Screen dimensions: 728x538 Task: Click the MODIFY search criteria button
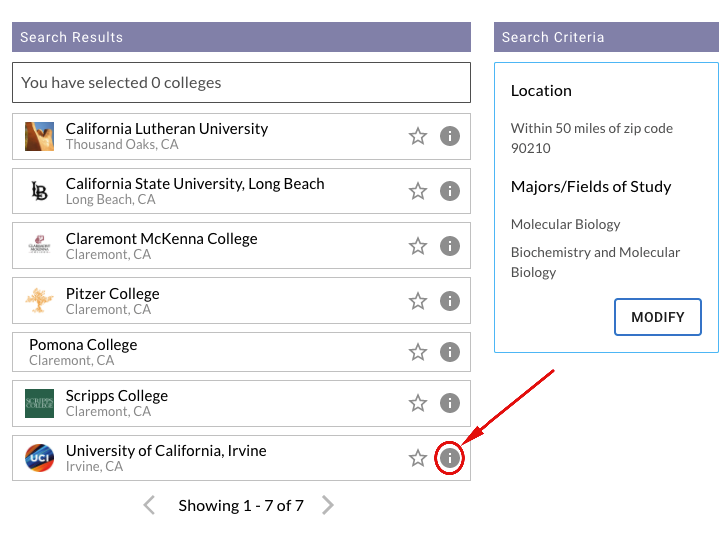657,317
